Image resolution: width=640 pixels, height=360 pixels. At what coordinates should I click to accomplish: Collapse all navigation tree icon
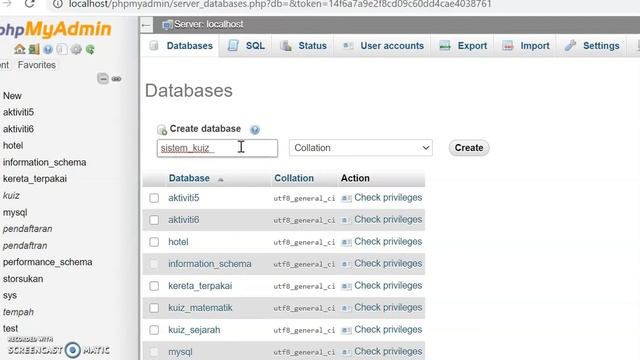click(x=103, y=78)
